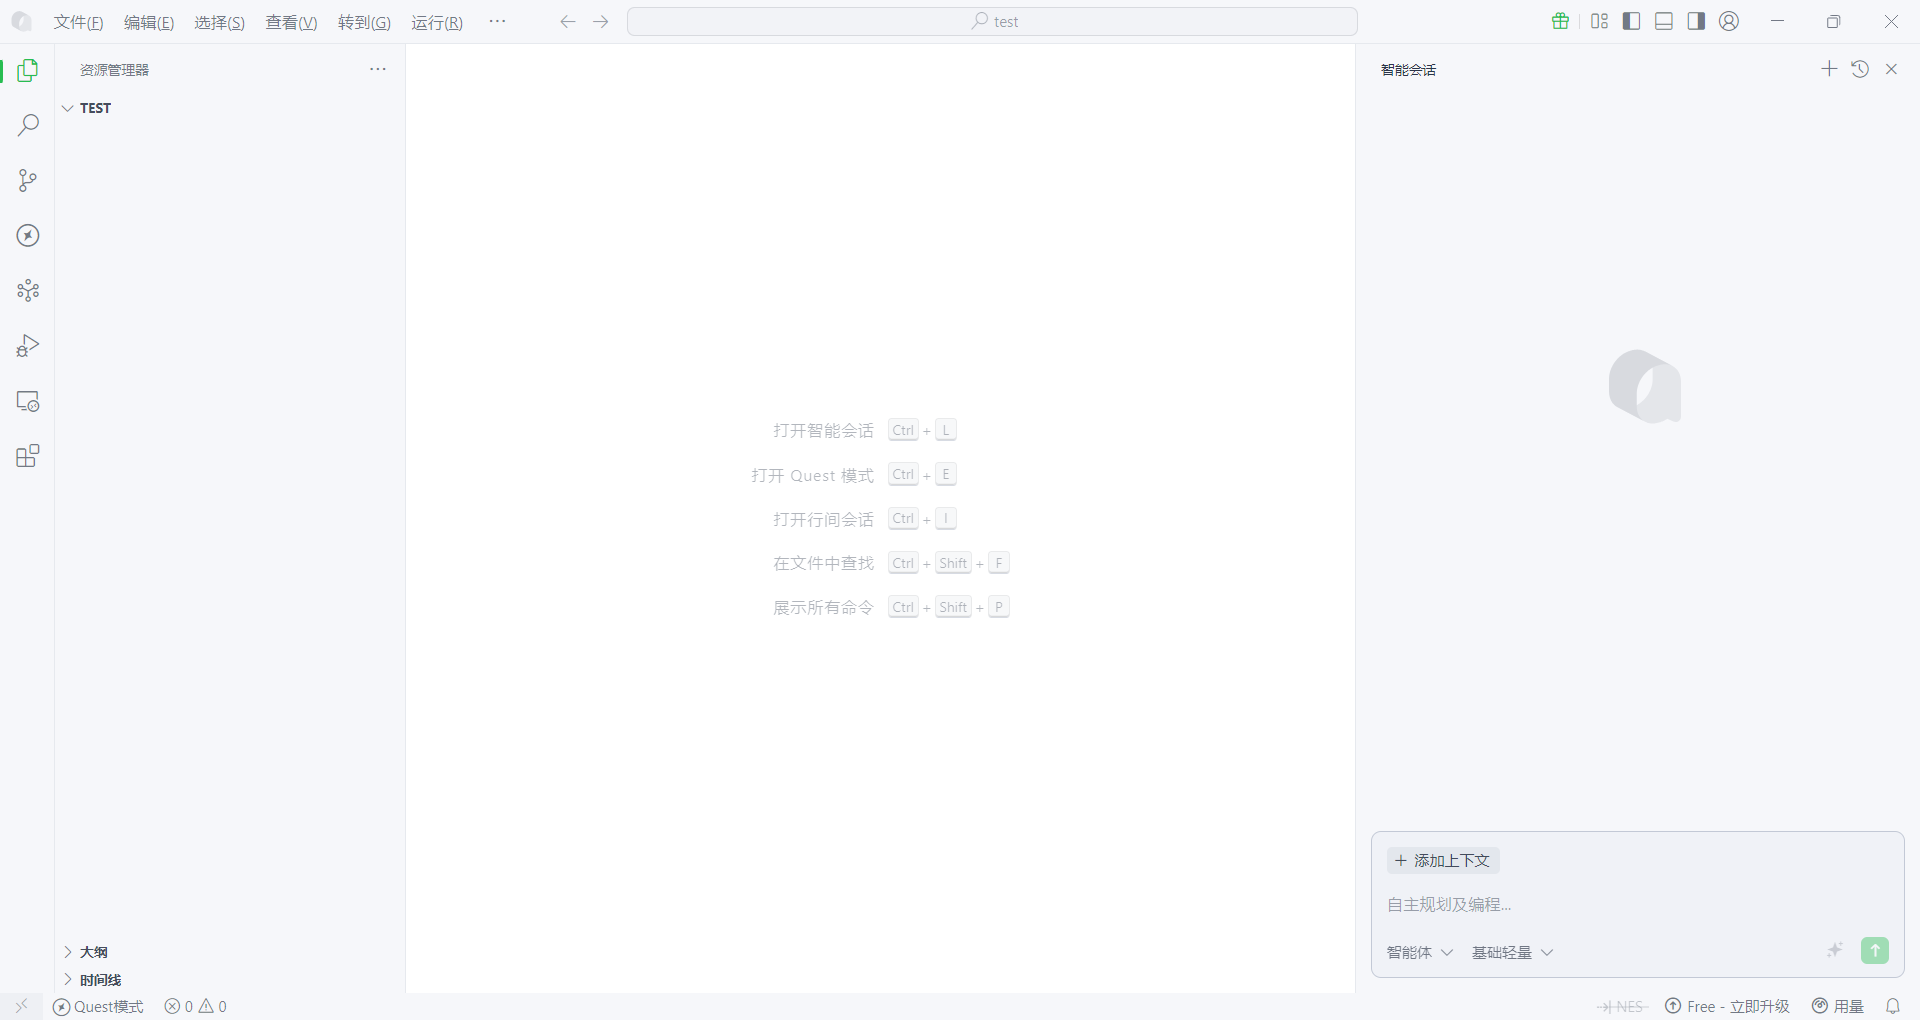The width and height of the screenshot is (1920, 1020).
Task: Expand the 时间线 section
Action: [x=230, y=980]
